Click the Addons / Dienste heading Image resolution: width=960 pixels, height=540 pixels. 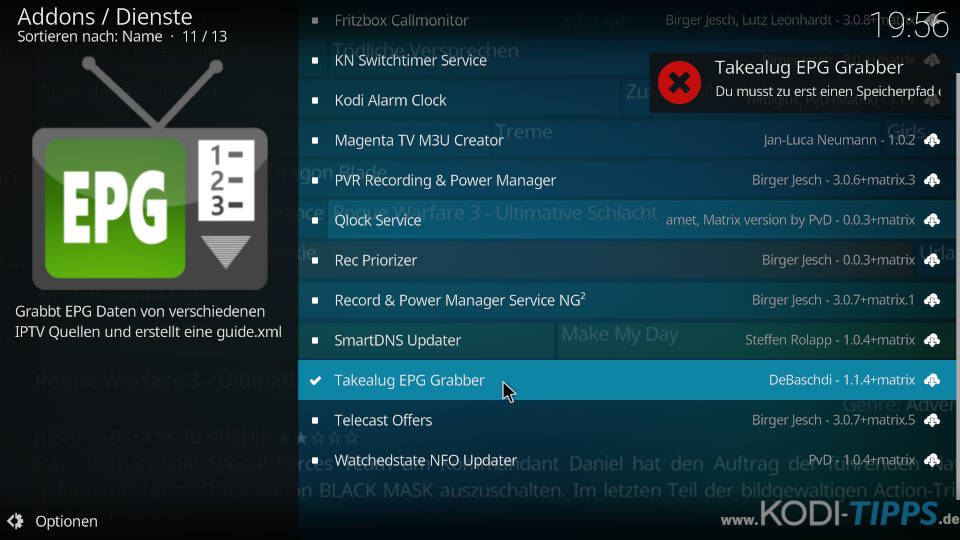click(105, 17)
